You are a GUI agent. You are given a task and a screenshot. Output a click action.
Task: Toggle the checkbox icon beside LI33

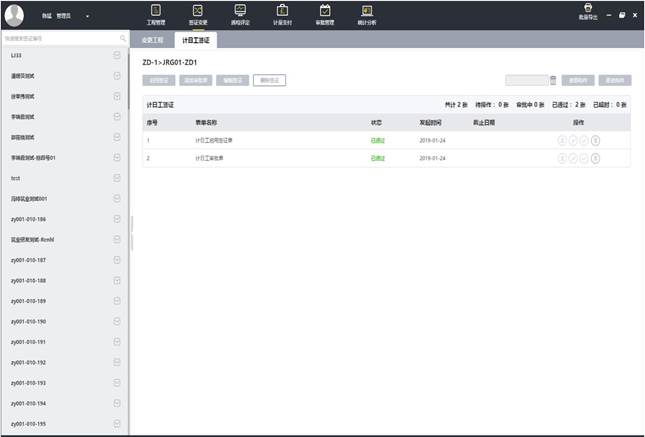click(x=117, y=54)
